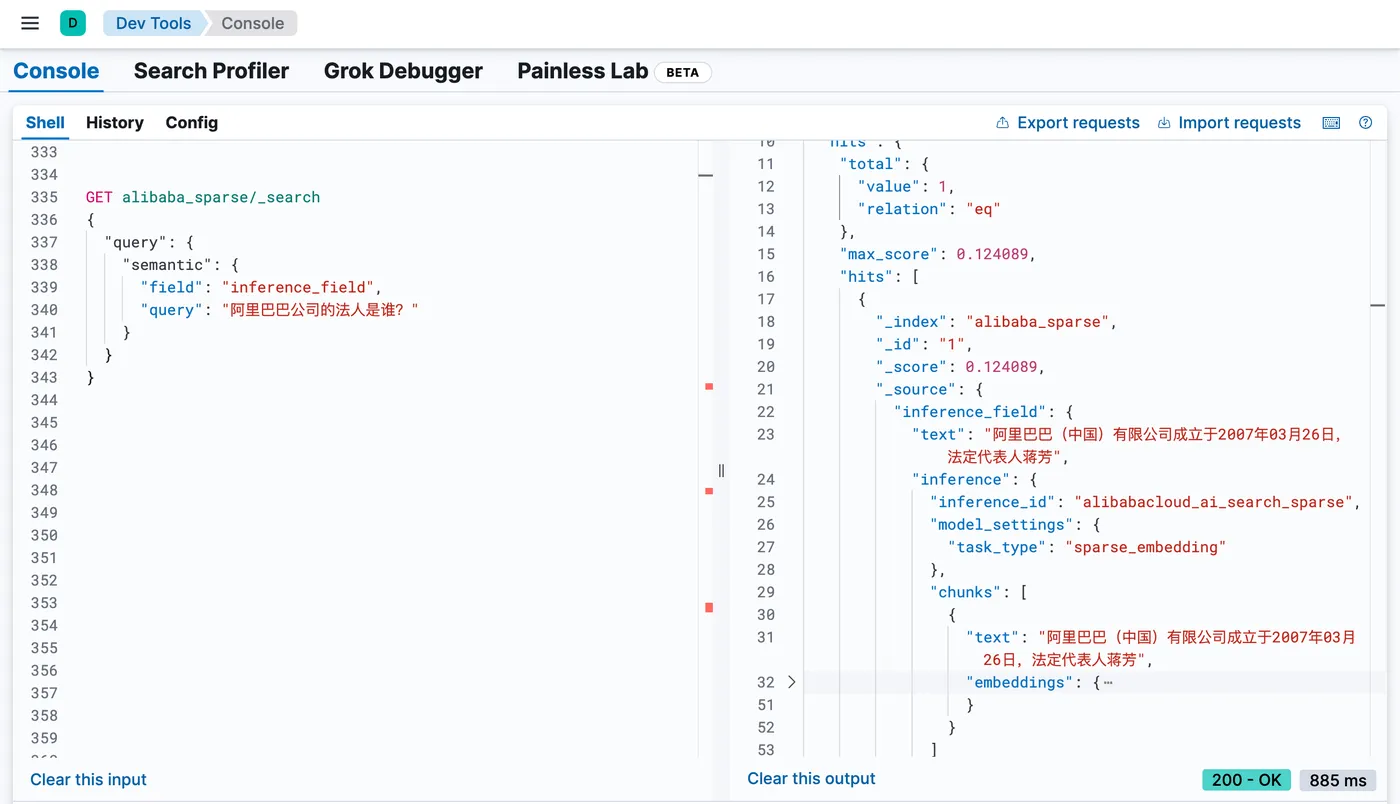1400x804 pixels.
Task: Click "chunks": [ line in output
Action: coord(979,592)
